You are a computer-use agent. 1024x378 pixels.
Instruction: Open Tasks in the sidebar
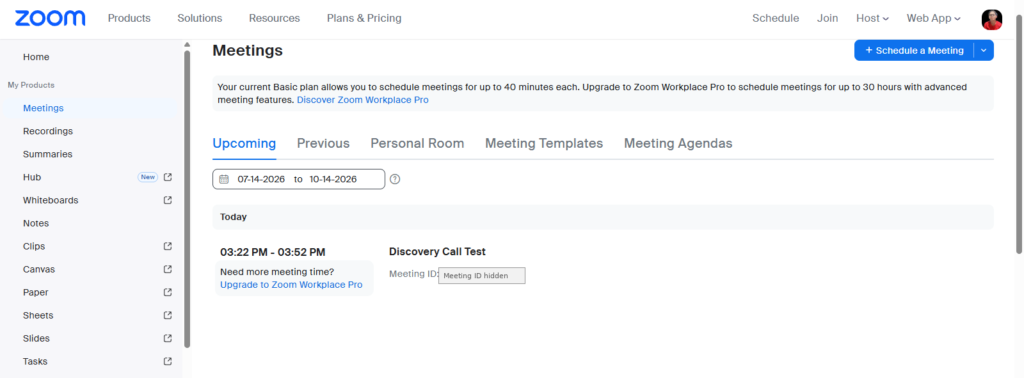tap(35, 361)
